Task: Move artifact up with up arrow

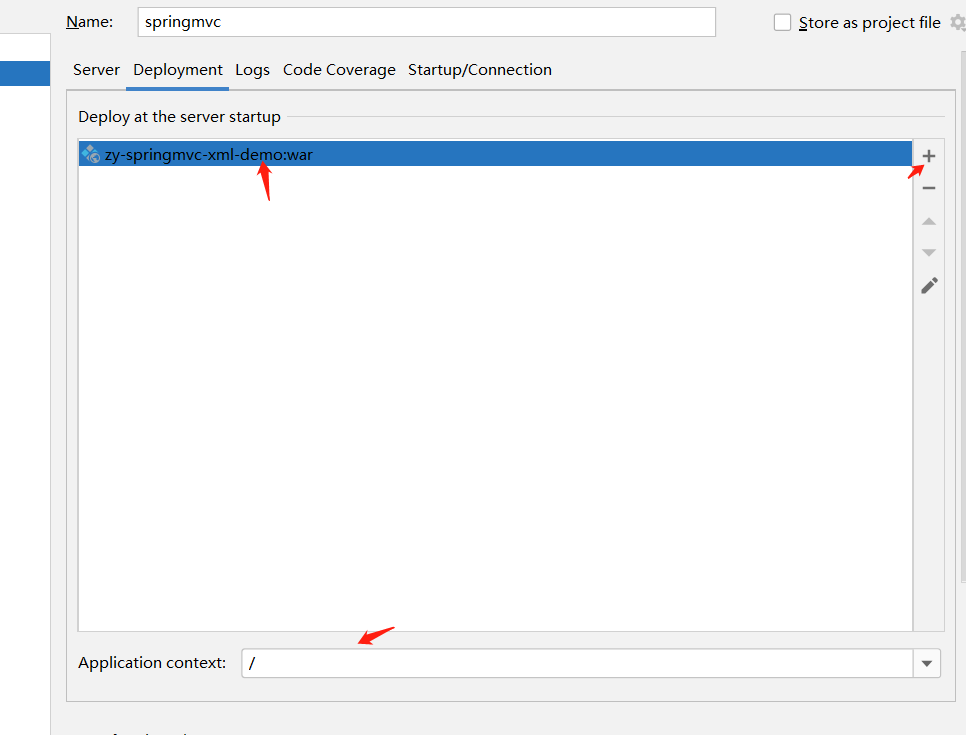Action: pos(928,221)
